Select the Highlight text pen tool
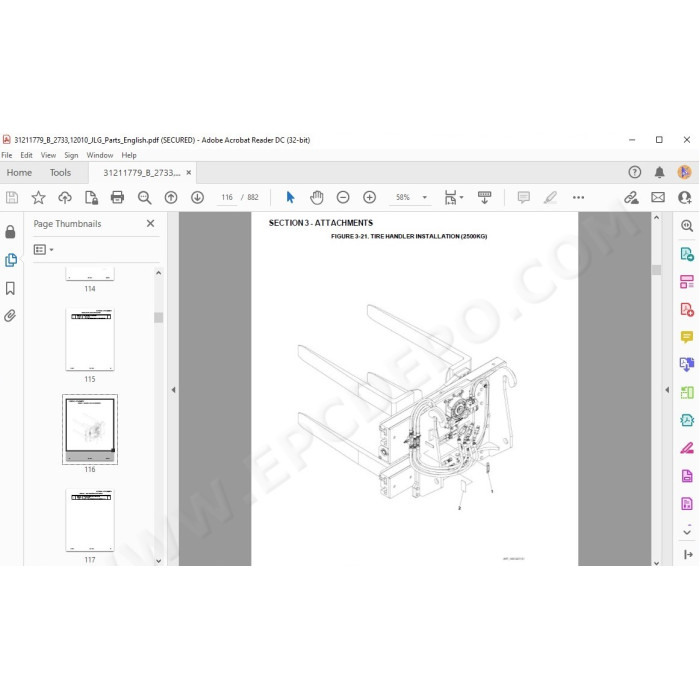This screenshot has width=700, height=700. tap(550, 197)
